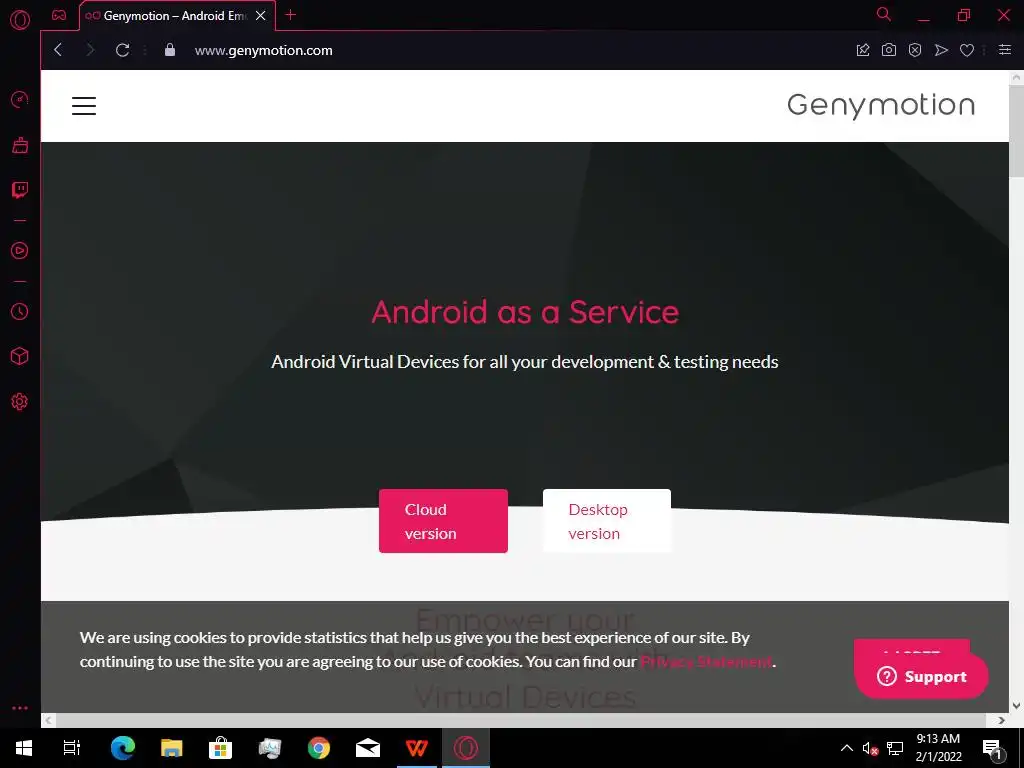The image size is (1024, 768).
Task: Open the muted volume tray icon
Action: 870,748
